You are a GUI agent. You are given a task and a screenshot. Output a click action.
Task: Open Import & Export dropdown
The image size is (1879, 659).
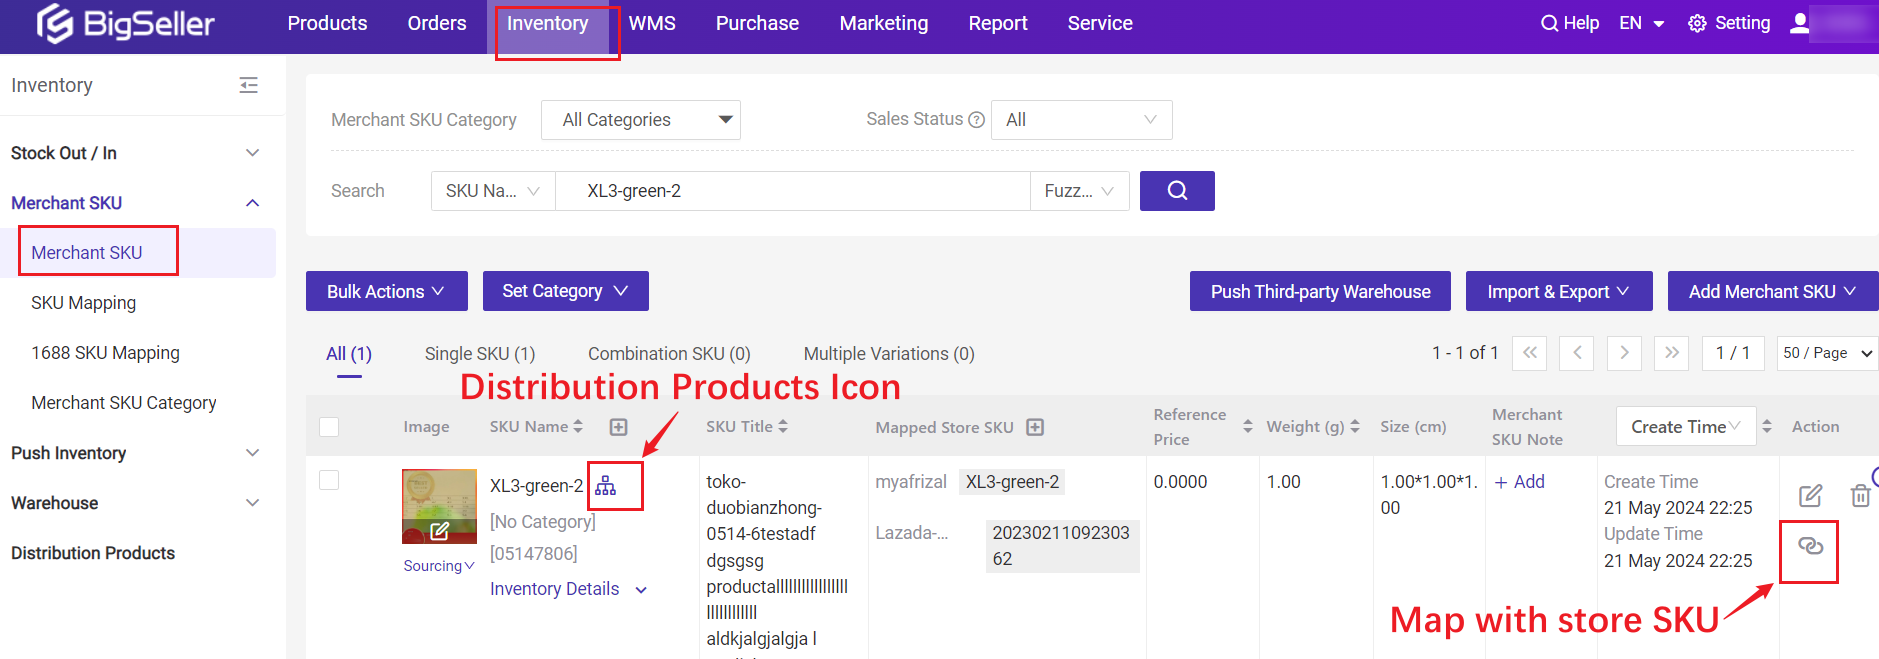coord(1559,291)
